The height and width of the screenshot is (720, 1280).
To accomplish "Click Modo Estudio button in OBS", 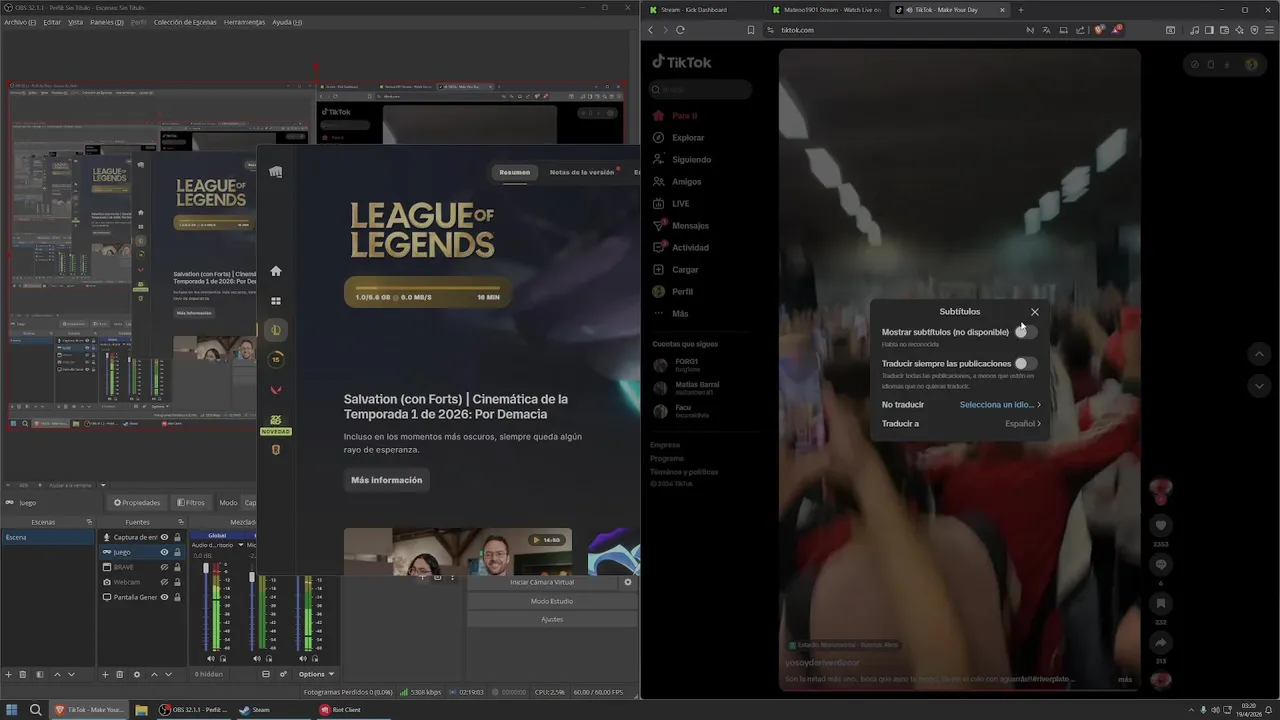I will tap(552, 601).
